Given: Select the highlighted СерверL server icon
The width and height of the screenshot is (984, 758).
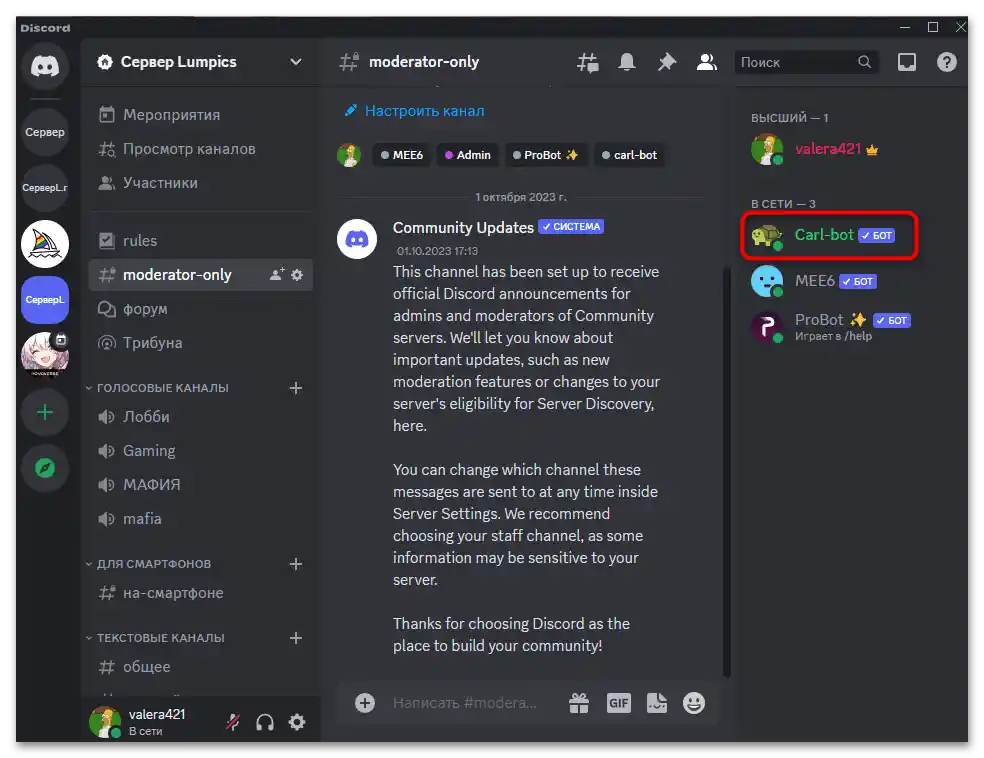Looking at the screenshot, I should (45, 299).
